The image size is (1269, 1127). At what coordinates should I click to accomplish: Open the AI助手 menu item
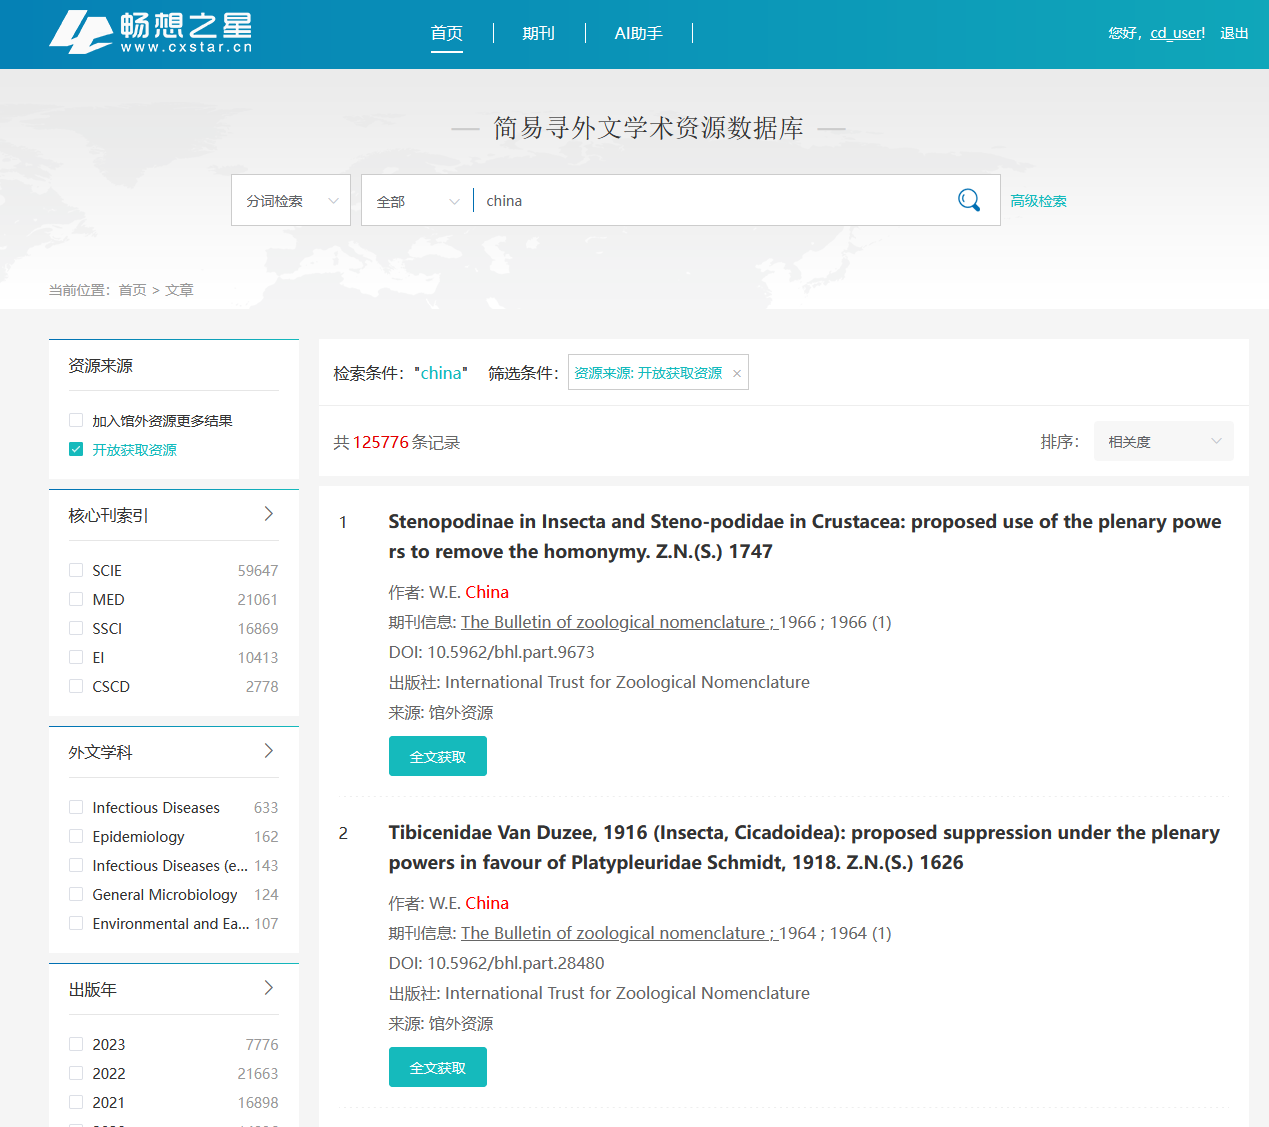coord(638,33)
